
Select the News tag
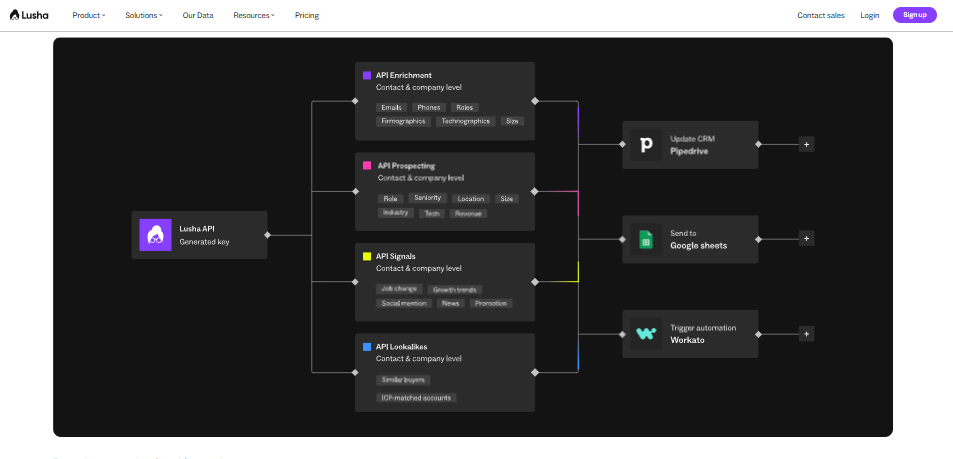click(x=451, y=303)
